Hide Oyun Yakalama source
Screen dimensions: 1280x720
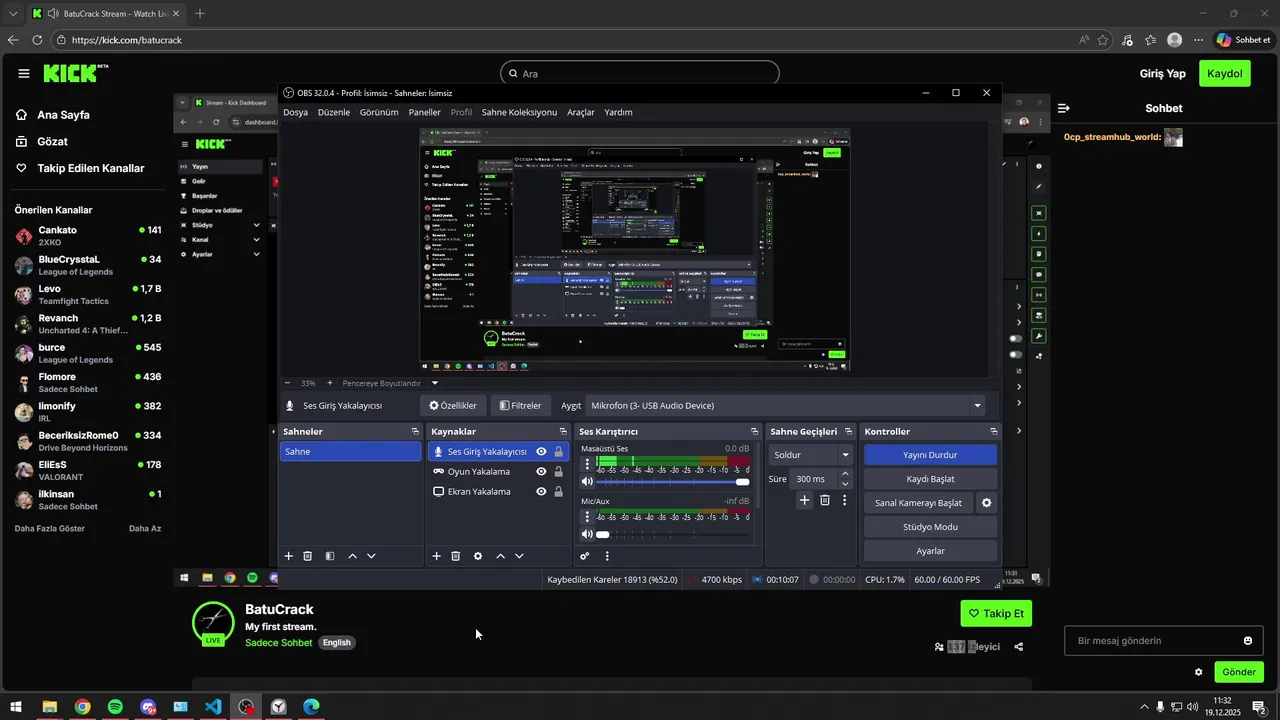pos(541,472)
